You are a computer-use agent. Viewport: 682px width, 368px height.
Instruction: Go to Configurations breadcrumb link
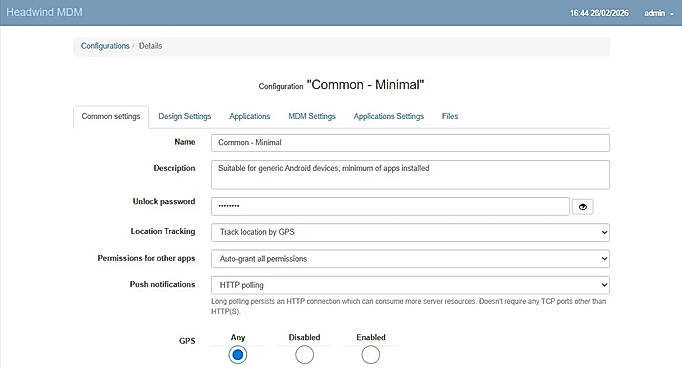click(x=105, y=46)
